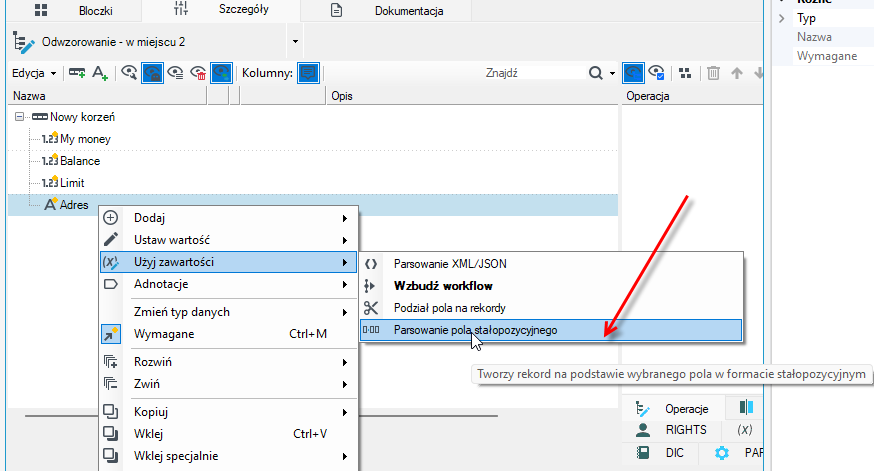Click the scissors icon for Podział pola na rekordy
This screenshot has width=874, height=471.
371,308
